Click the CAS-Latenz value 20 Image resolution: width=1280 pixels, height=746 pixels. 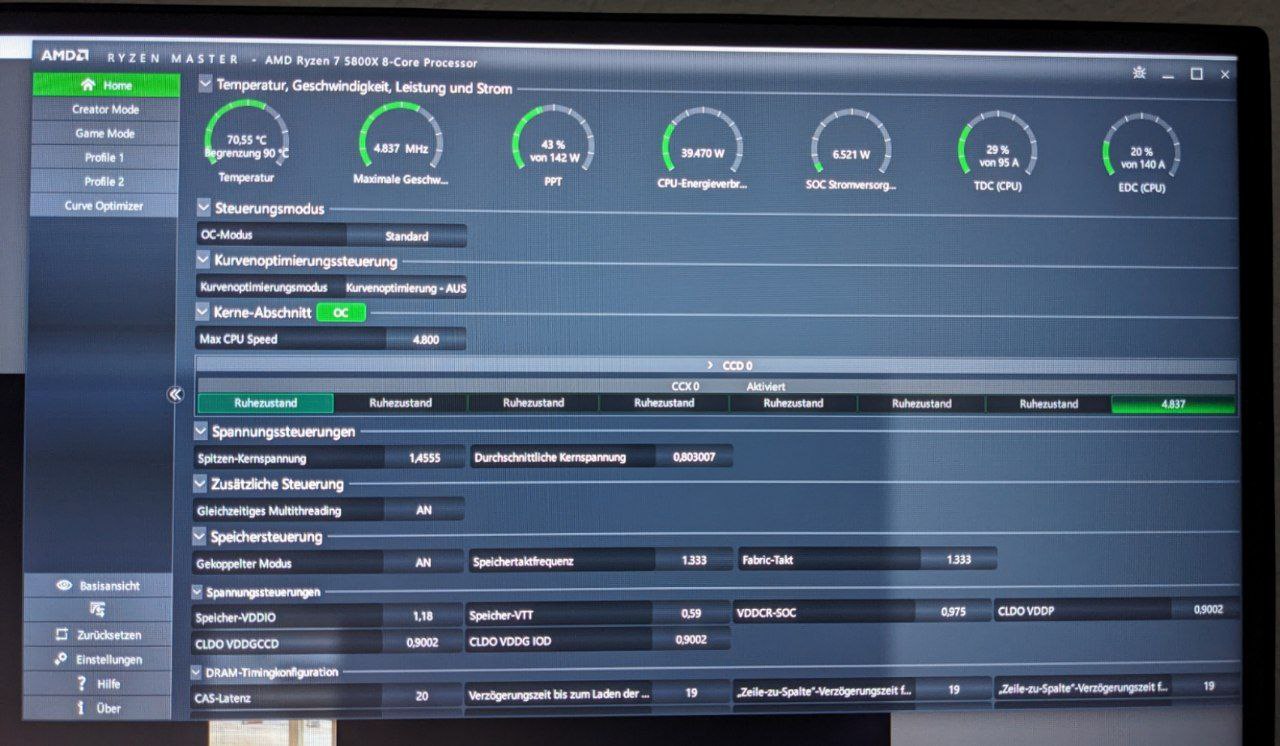[x=421, y=696]
